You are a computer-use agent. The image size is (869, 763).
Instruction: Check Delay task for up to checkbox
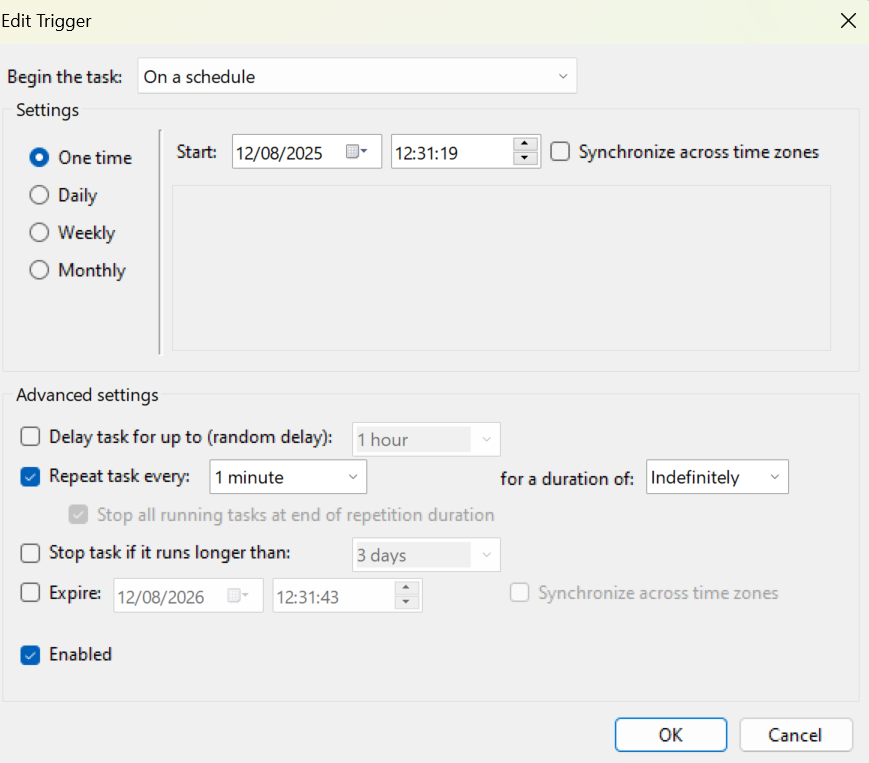[31, 436]
